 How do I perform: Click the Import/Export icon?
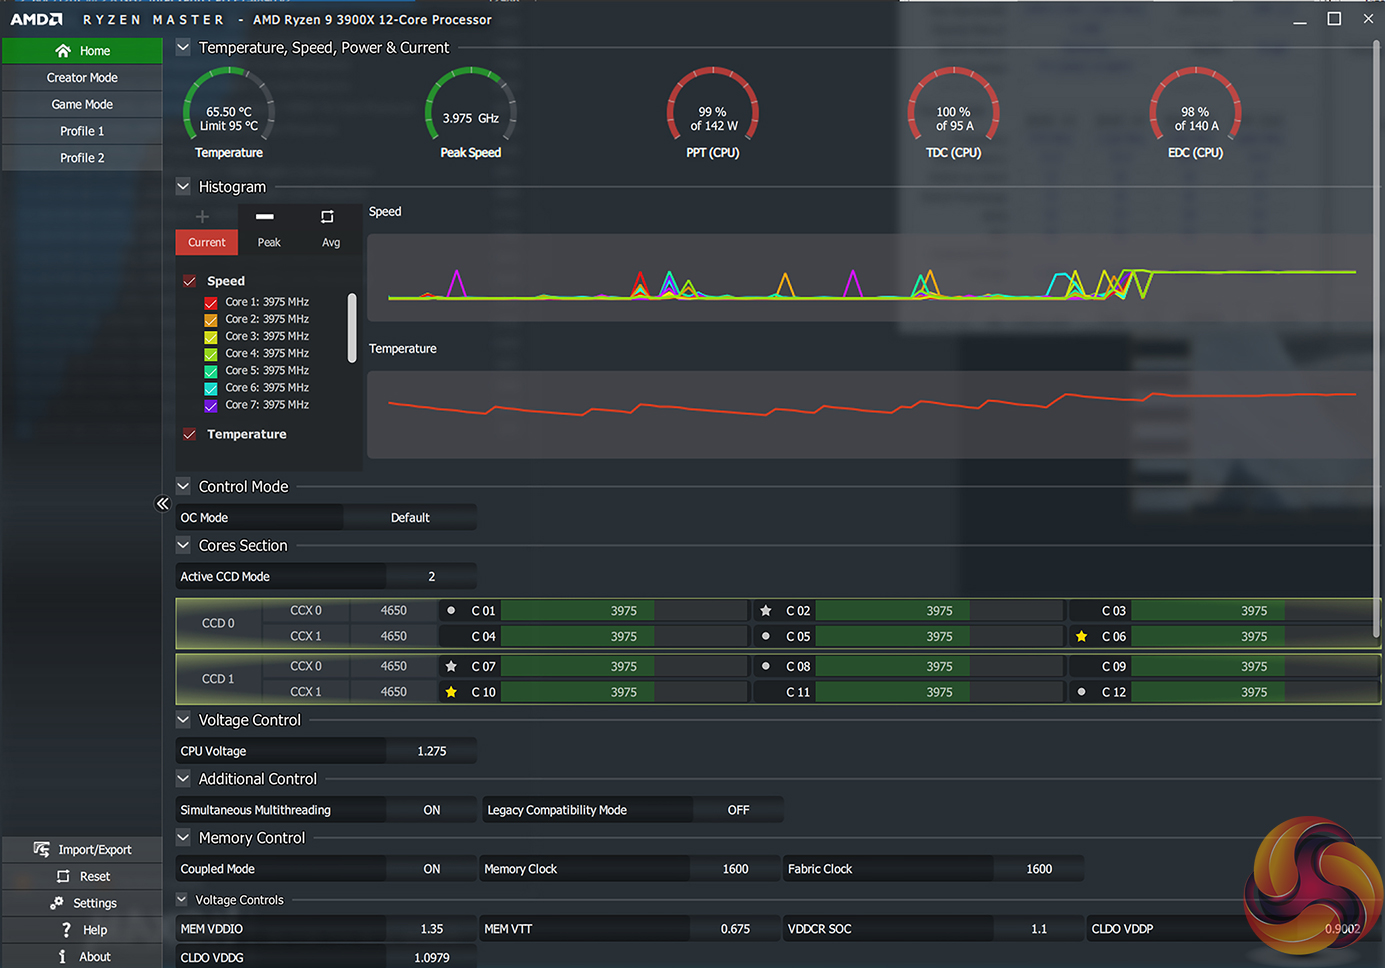click(41, 849)
